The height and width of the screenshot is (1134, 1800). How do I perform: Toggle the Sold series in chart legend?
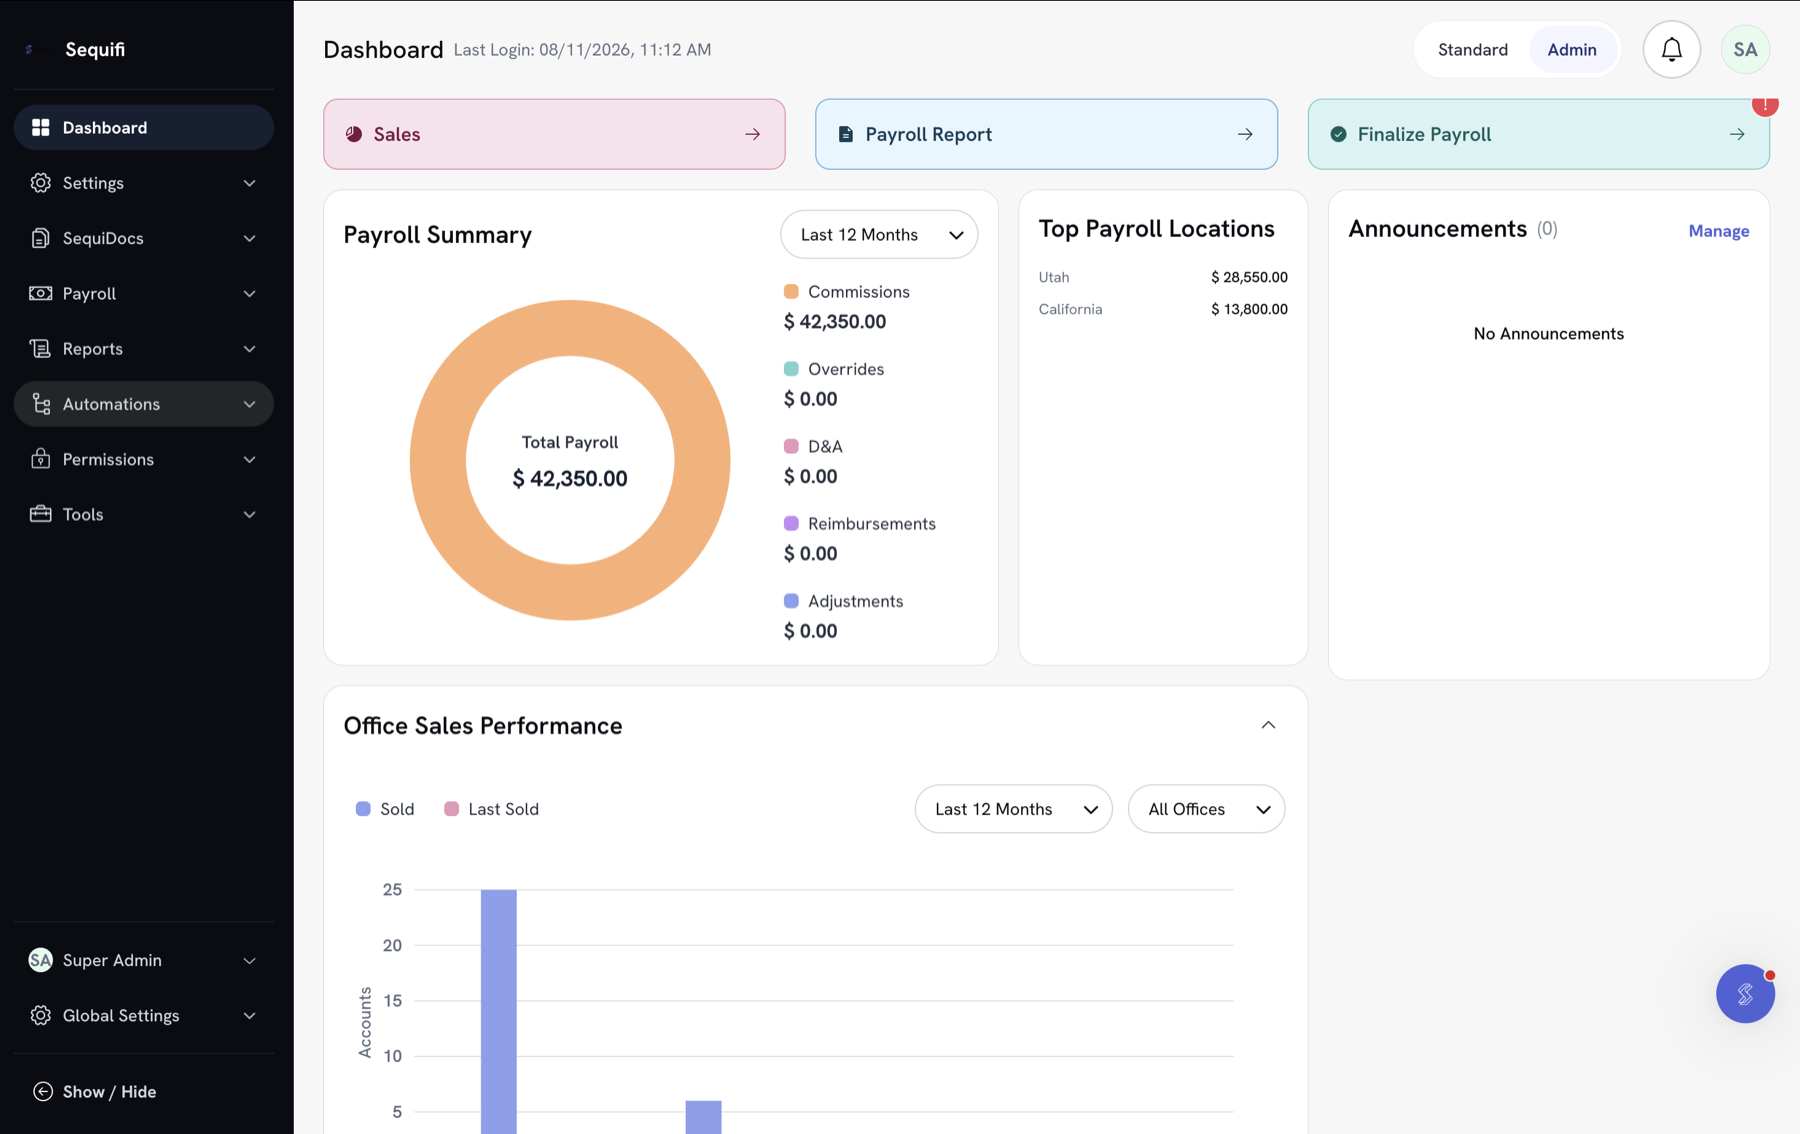click(385, 809)
